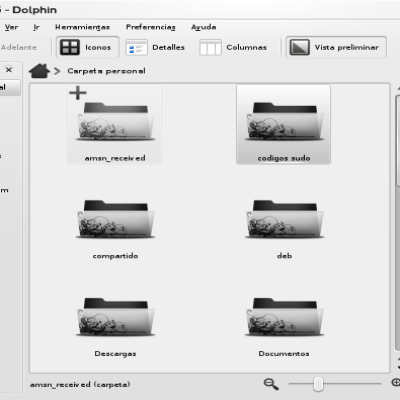The image size is (400, 400).
Task: Click the Iconos grid icon
Action: coord(70,47)
